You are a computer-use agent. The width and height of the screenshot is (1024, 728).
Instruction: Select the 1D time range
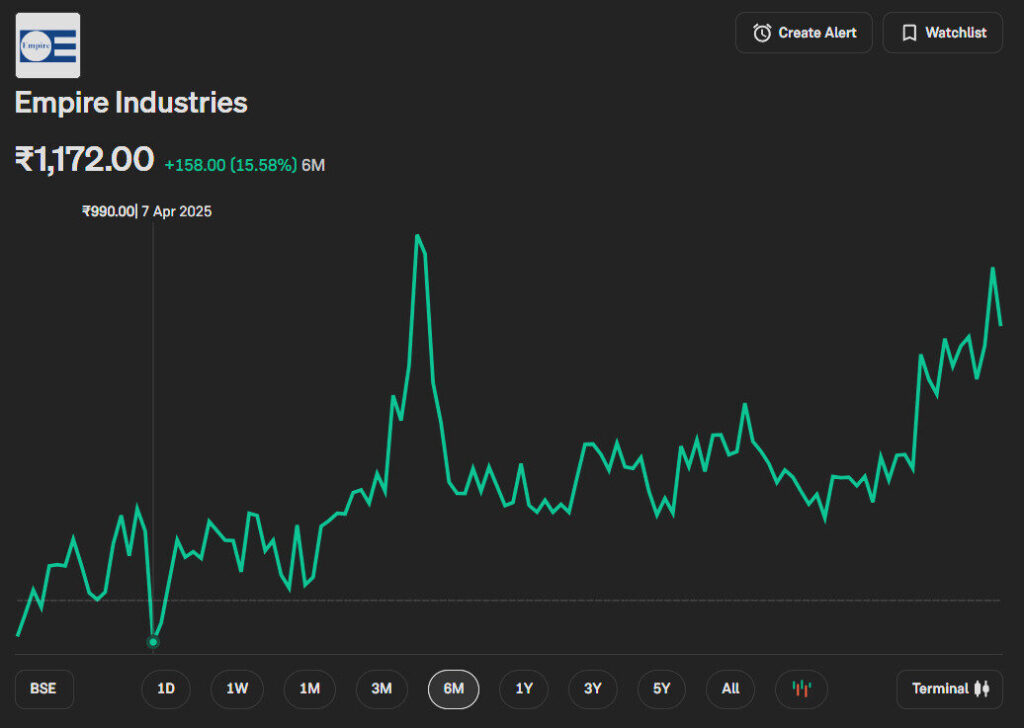[x=166, y=689]
